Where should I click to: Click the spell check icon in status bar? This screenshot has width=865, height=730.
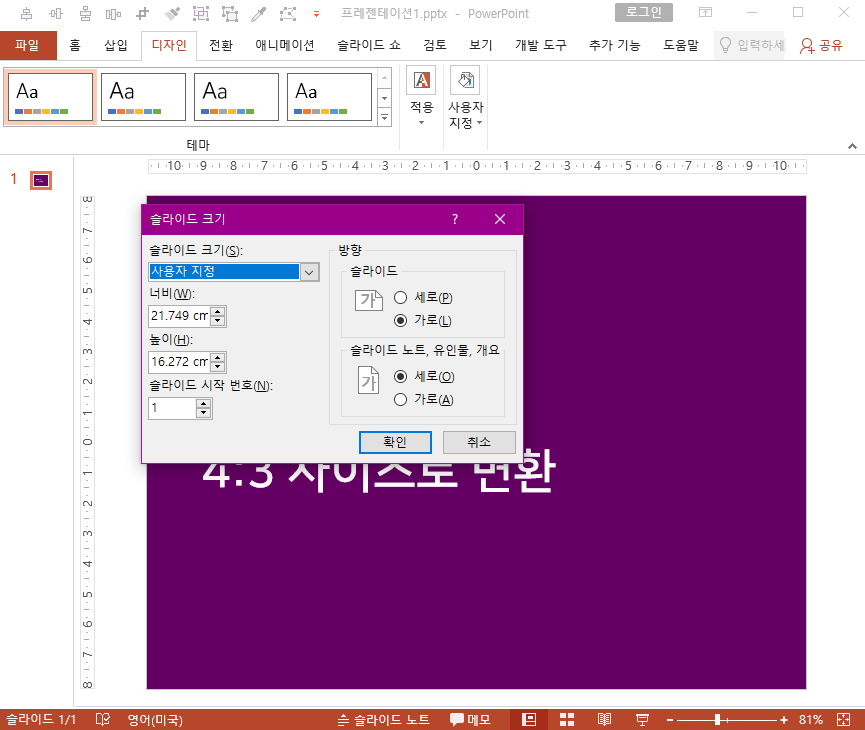pyautogui.click(x=103, y=720)
